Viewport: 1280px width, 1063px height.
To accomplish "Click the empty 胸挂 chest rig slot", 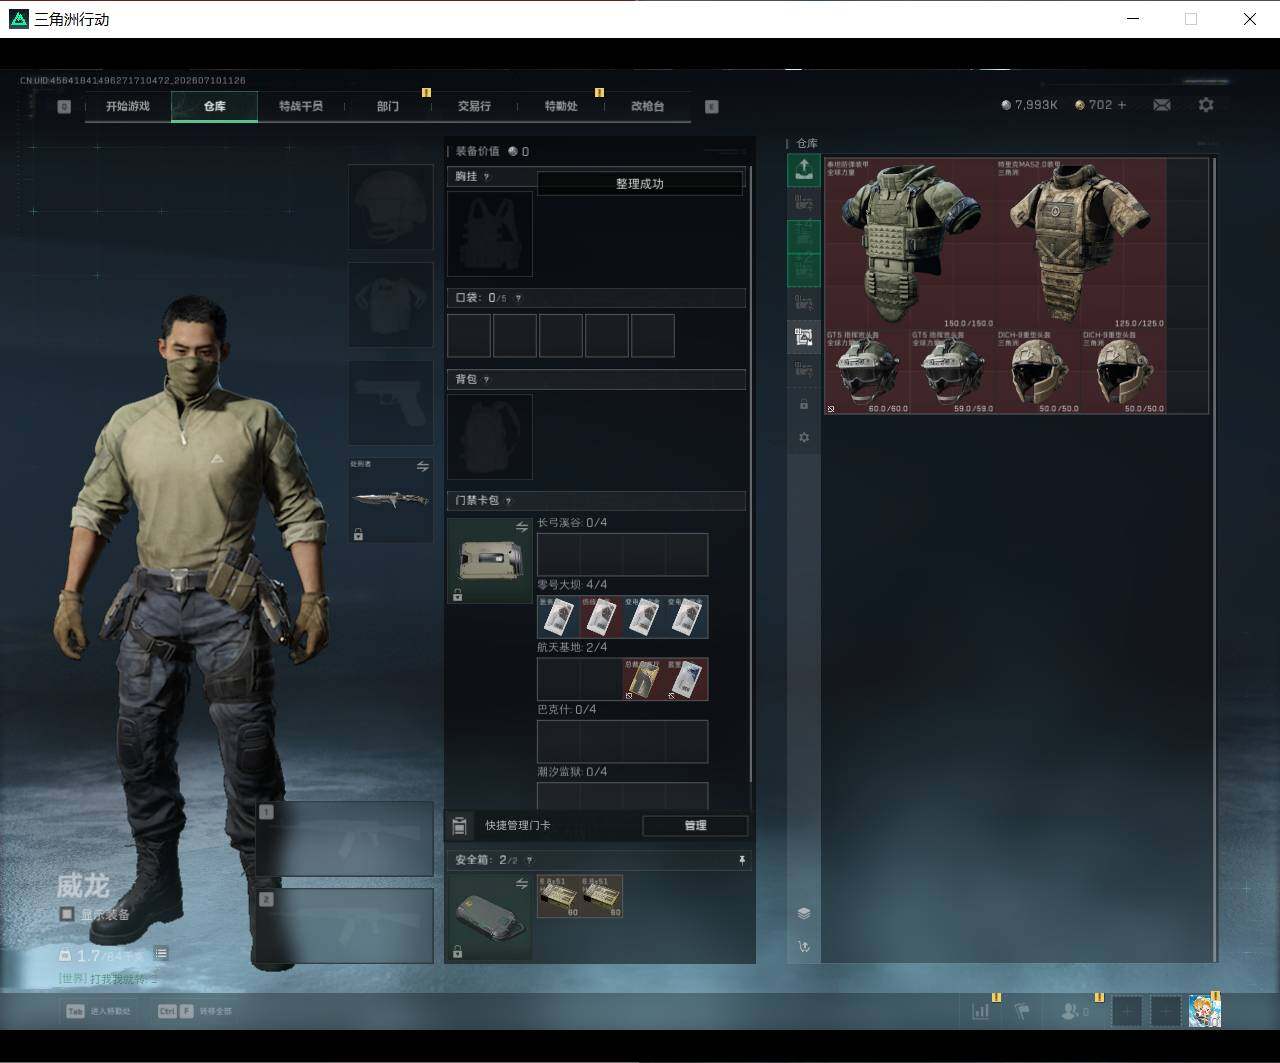I will pyautogui.click(x=490, y=234).
